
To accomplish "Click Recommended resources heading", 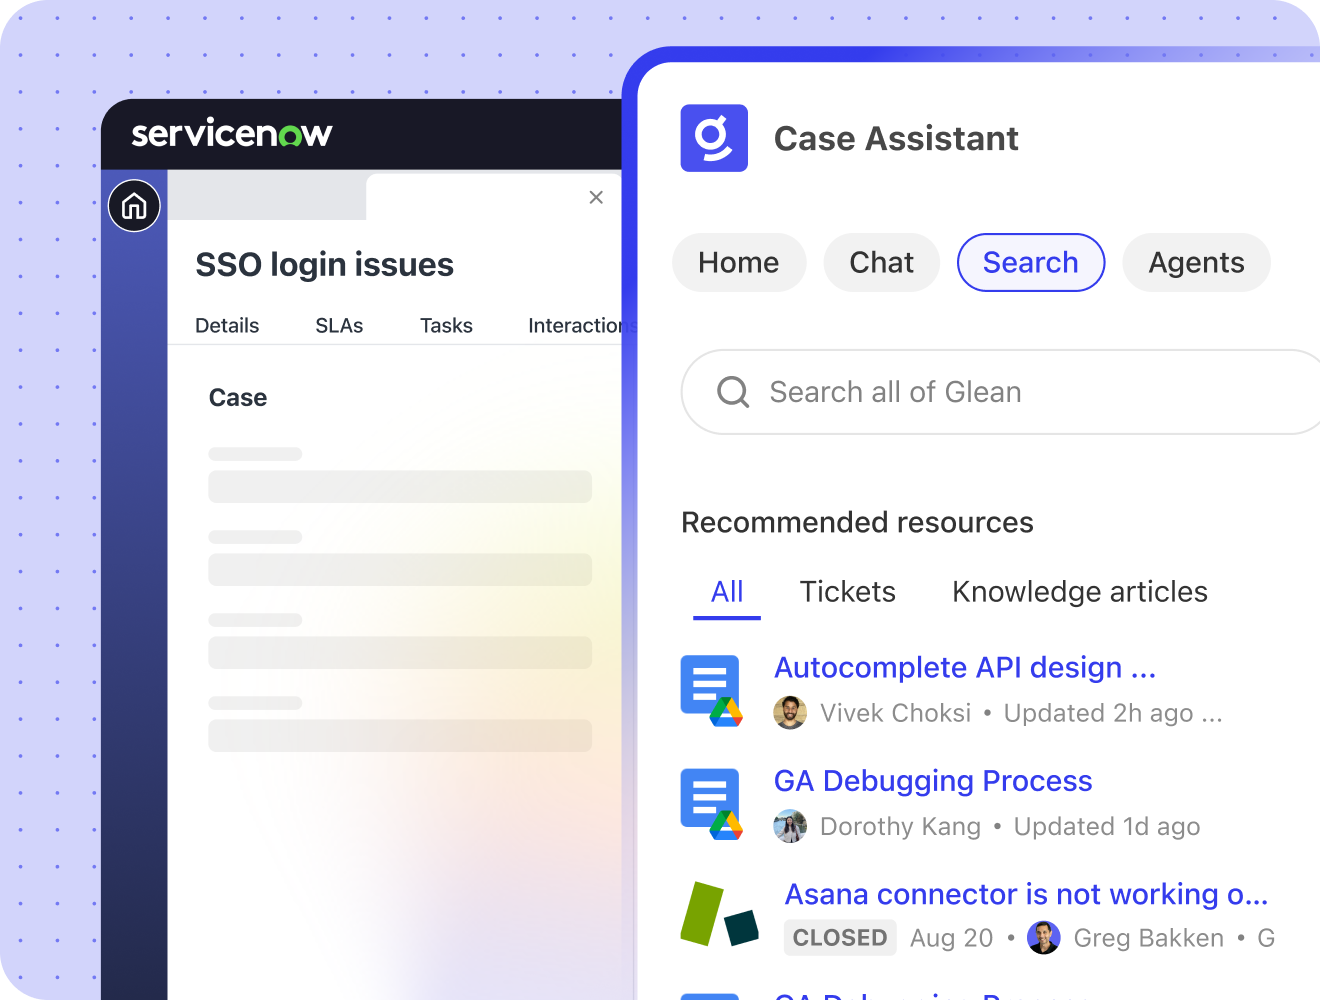I will coord(857,522).
